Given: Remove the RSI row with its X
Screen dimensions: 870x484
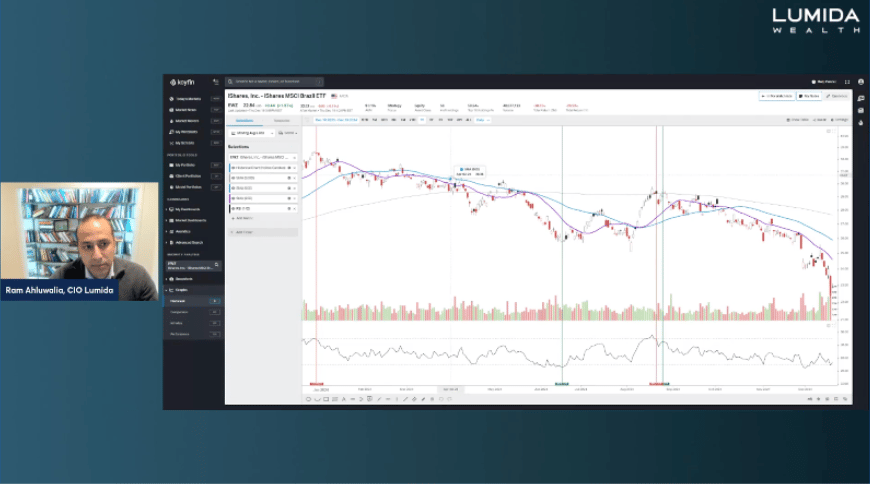Looking at the screenshot, I should pos(295,209).
